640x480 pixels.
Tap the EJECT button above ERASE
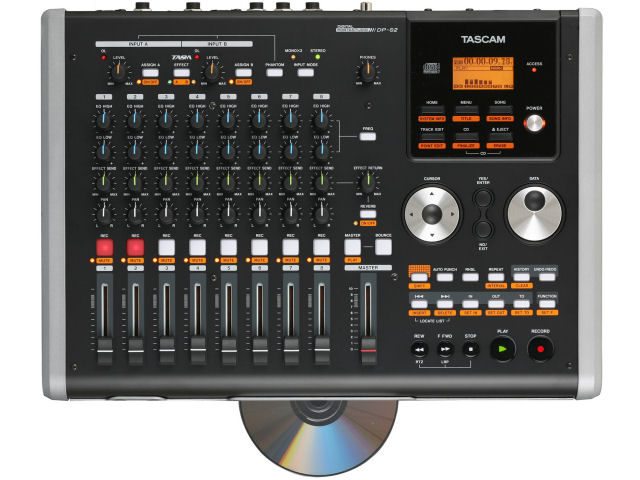click(500, 137)
